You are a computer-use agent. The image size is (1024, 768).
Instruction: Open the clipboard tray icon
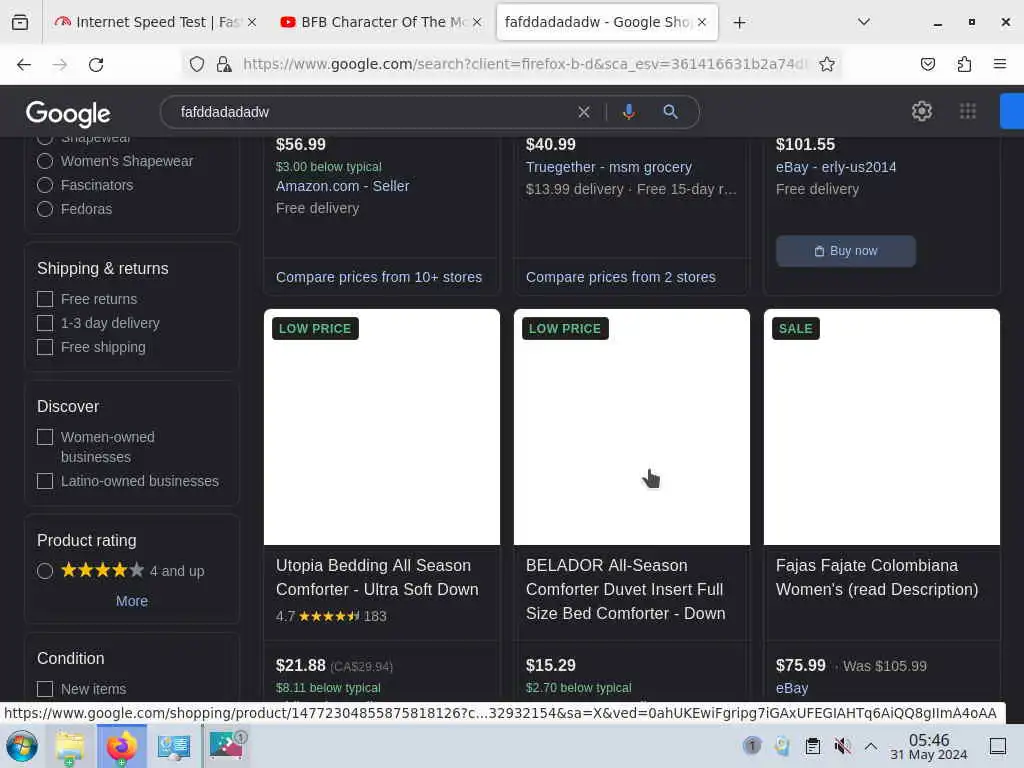(x=812, y=746)
